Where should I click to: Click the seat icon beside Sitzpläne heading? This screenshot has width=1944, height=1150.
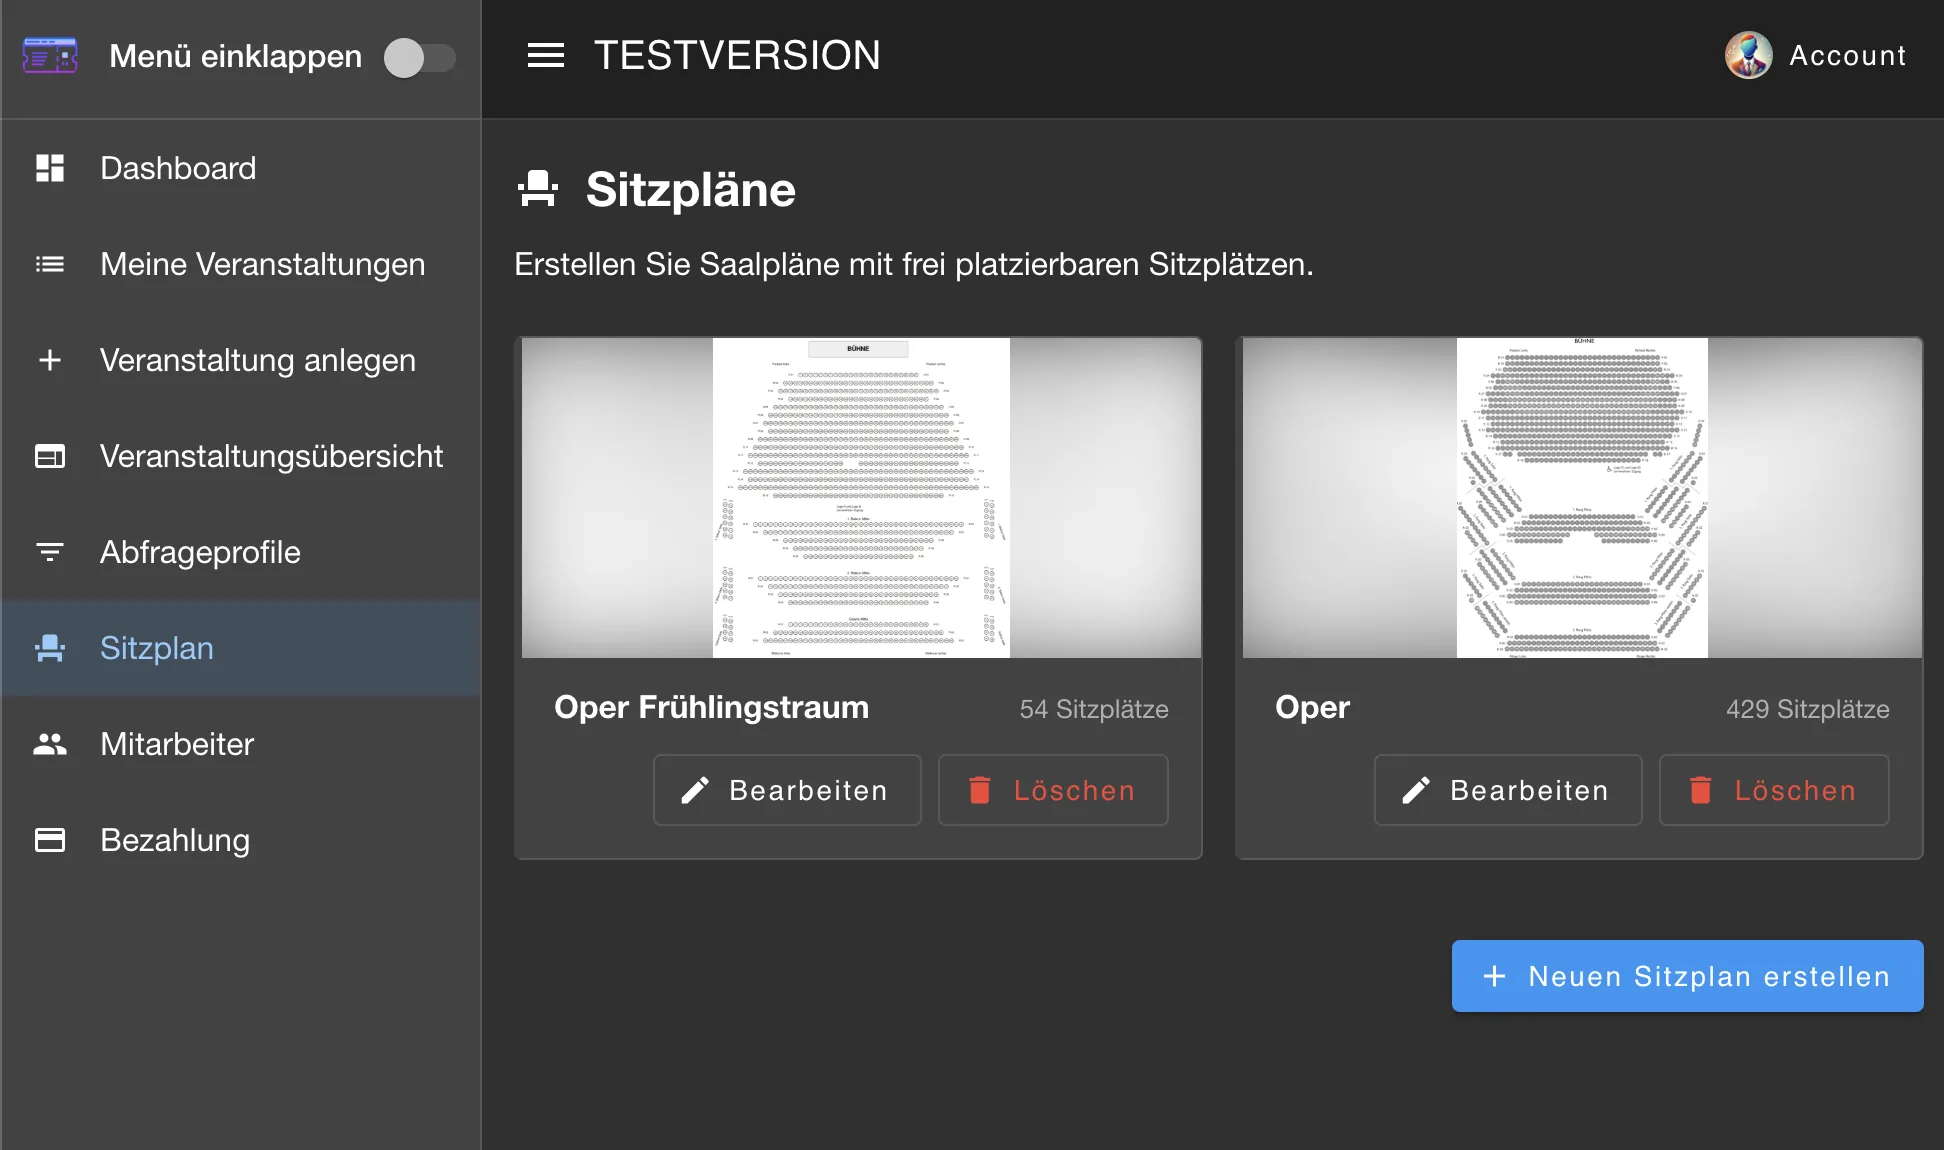point(538,189)
